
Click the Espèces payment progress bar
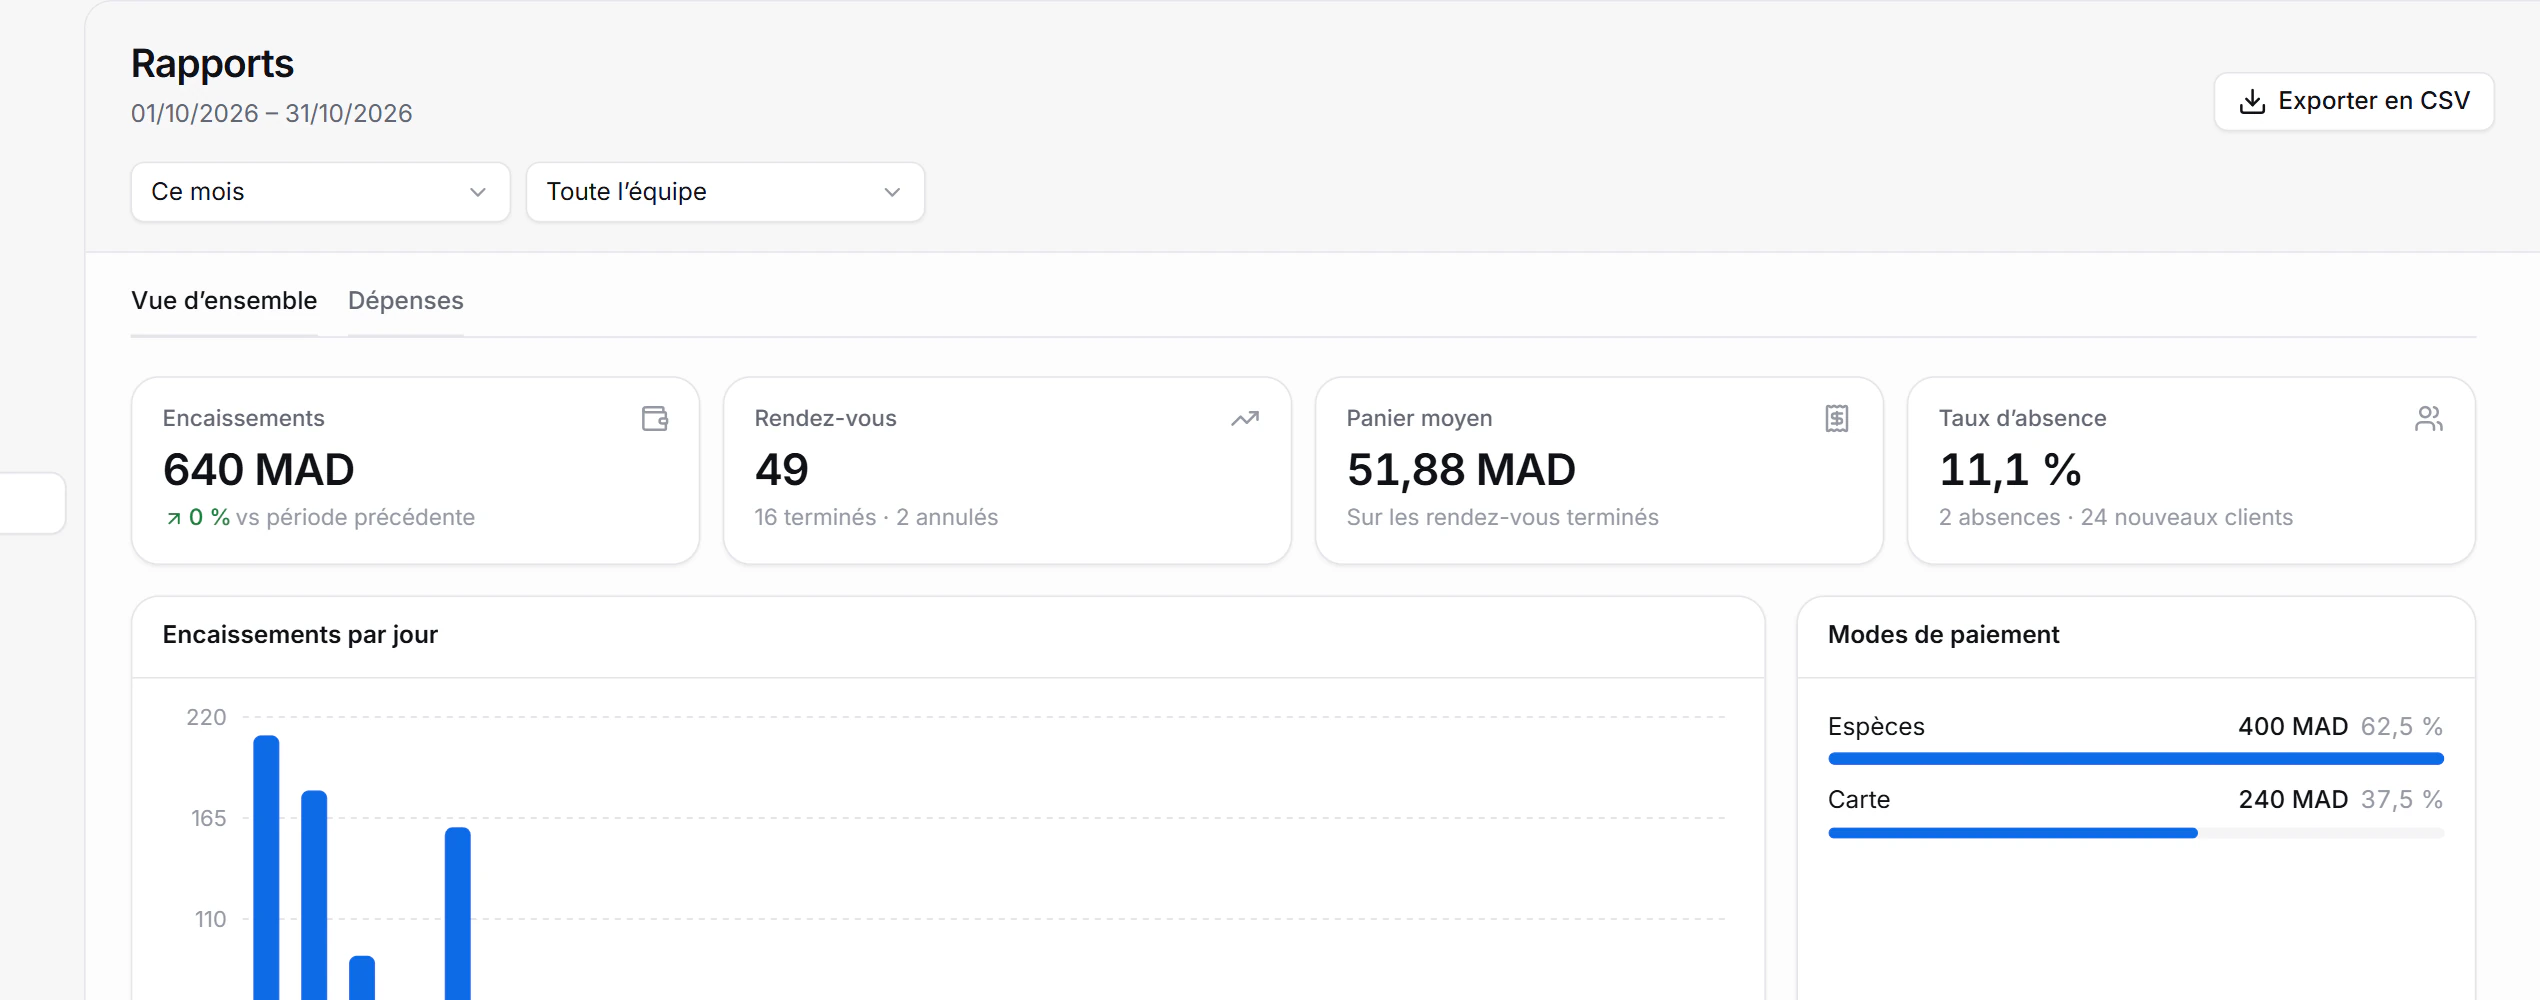point(2136,759)
